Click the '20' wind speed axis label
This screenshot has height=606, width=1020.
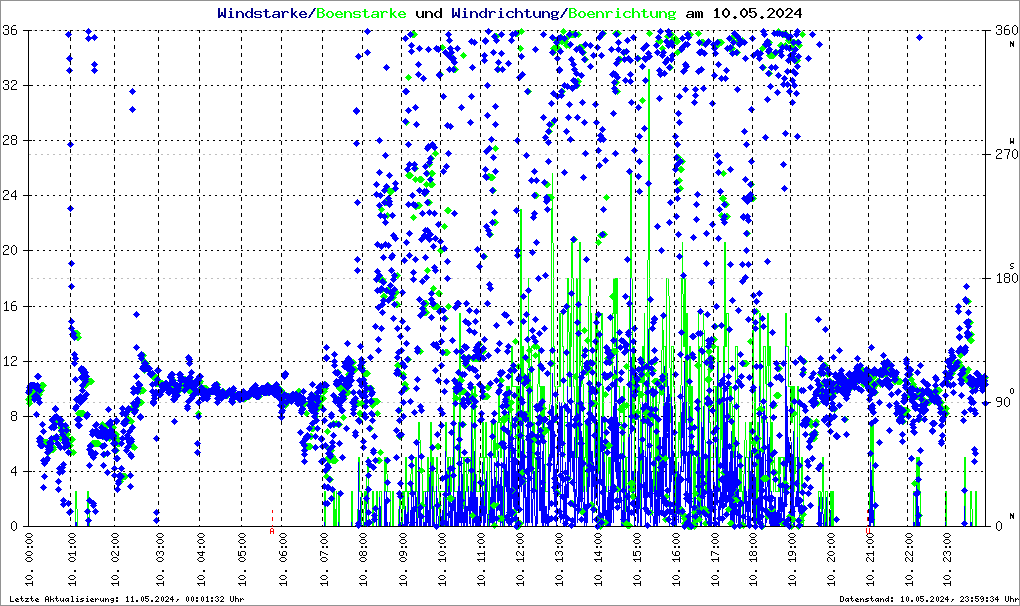coord(10,250)
